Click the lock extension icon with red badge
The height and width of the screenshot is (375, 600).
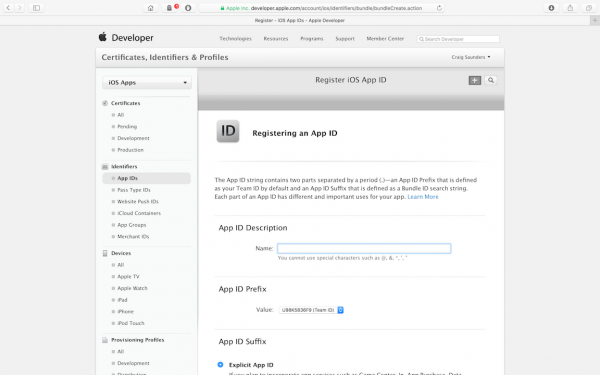pos(170,8)
